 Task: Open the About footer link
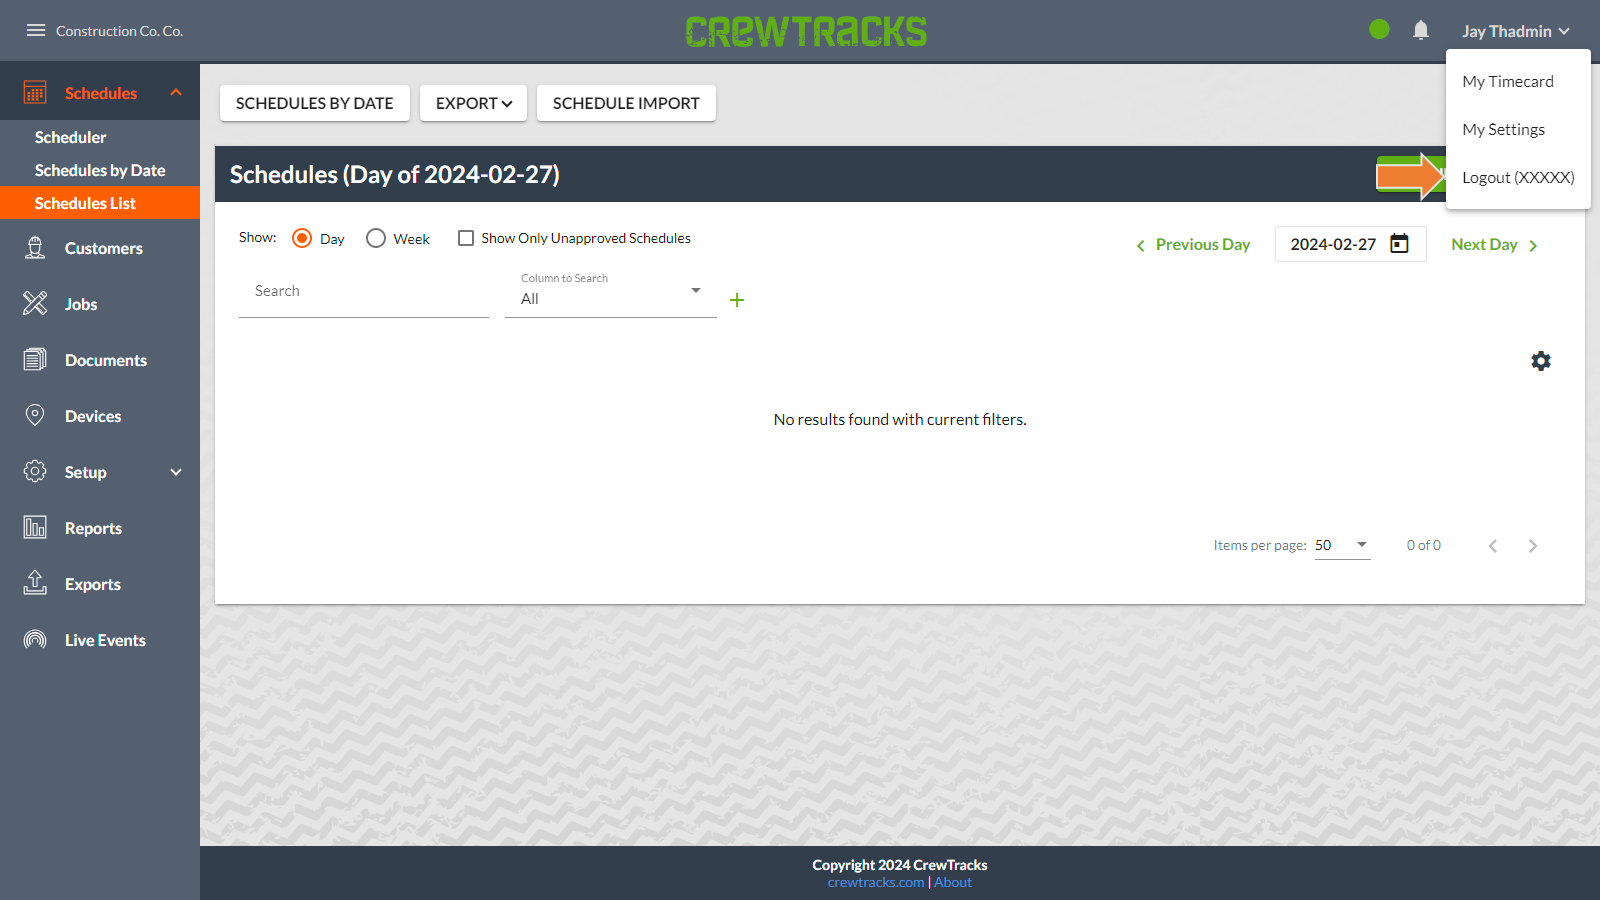point(953,882)
